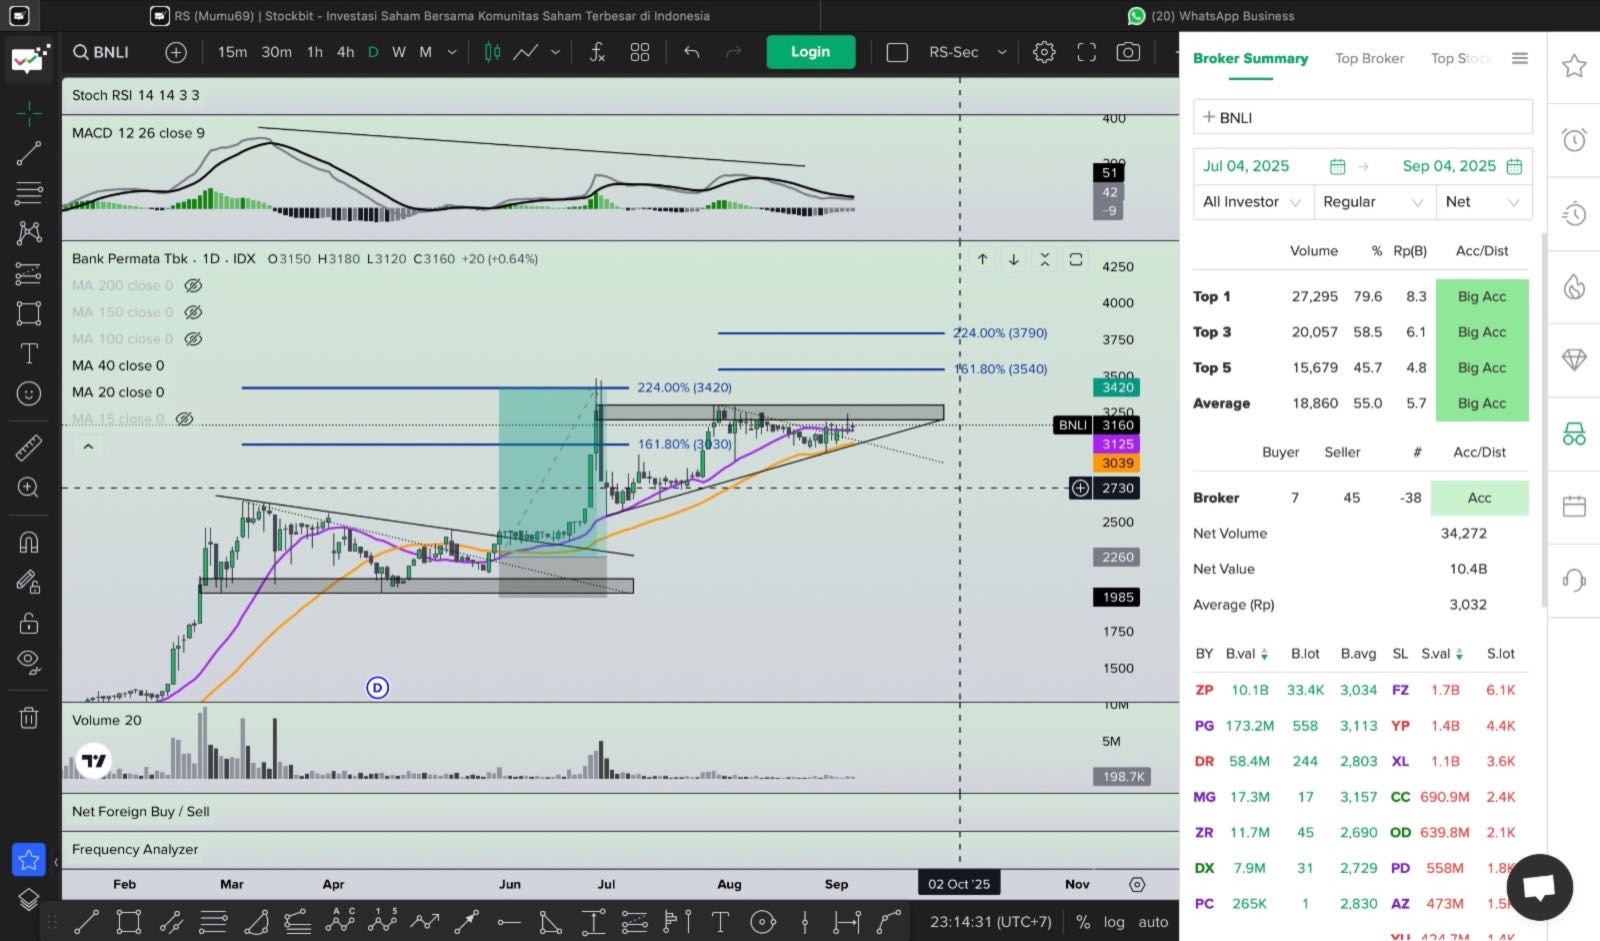Open symbol search for BNLI
This screenshot has width=1600, height=941.
pyautogui.click(x=101, y=52)
